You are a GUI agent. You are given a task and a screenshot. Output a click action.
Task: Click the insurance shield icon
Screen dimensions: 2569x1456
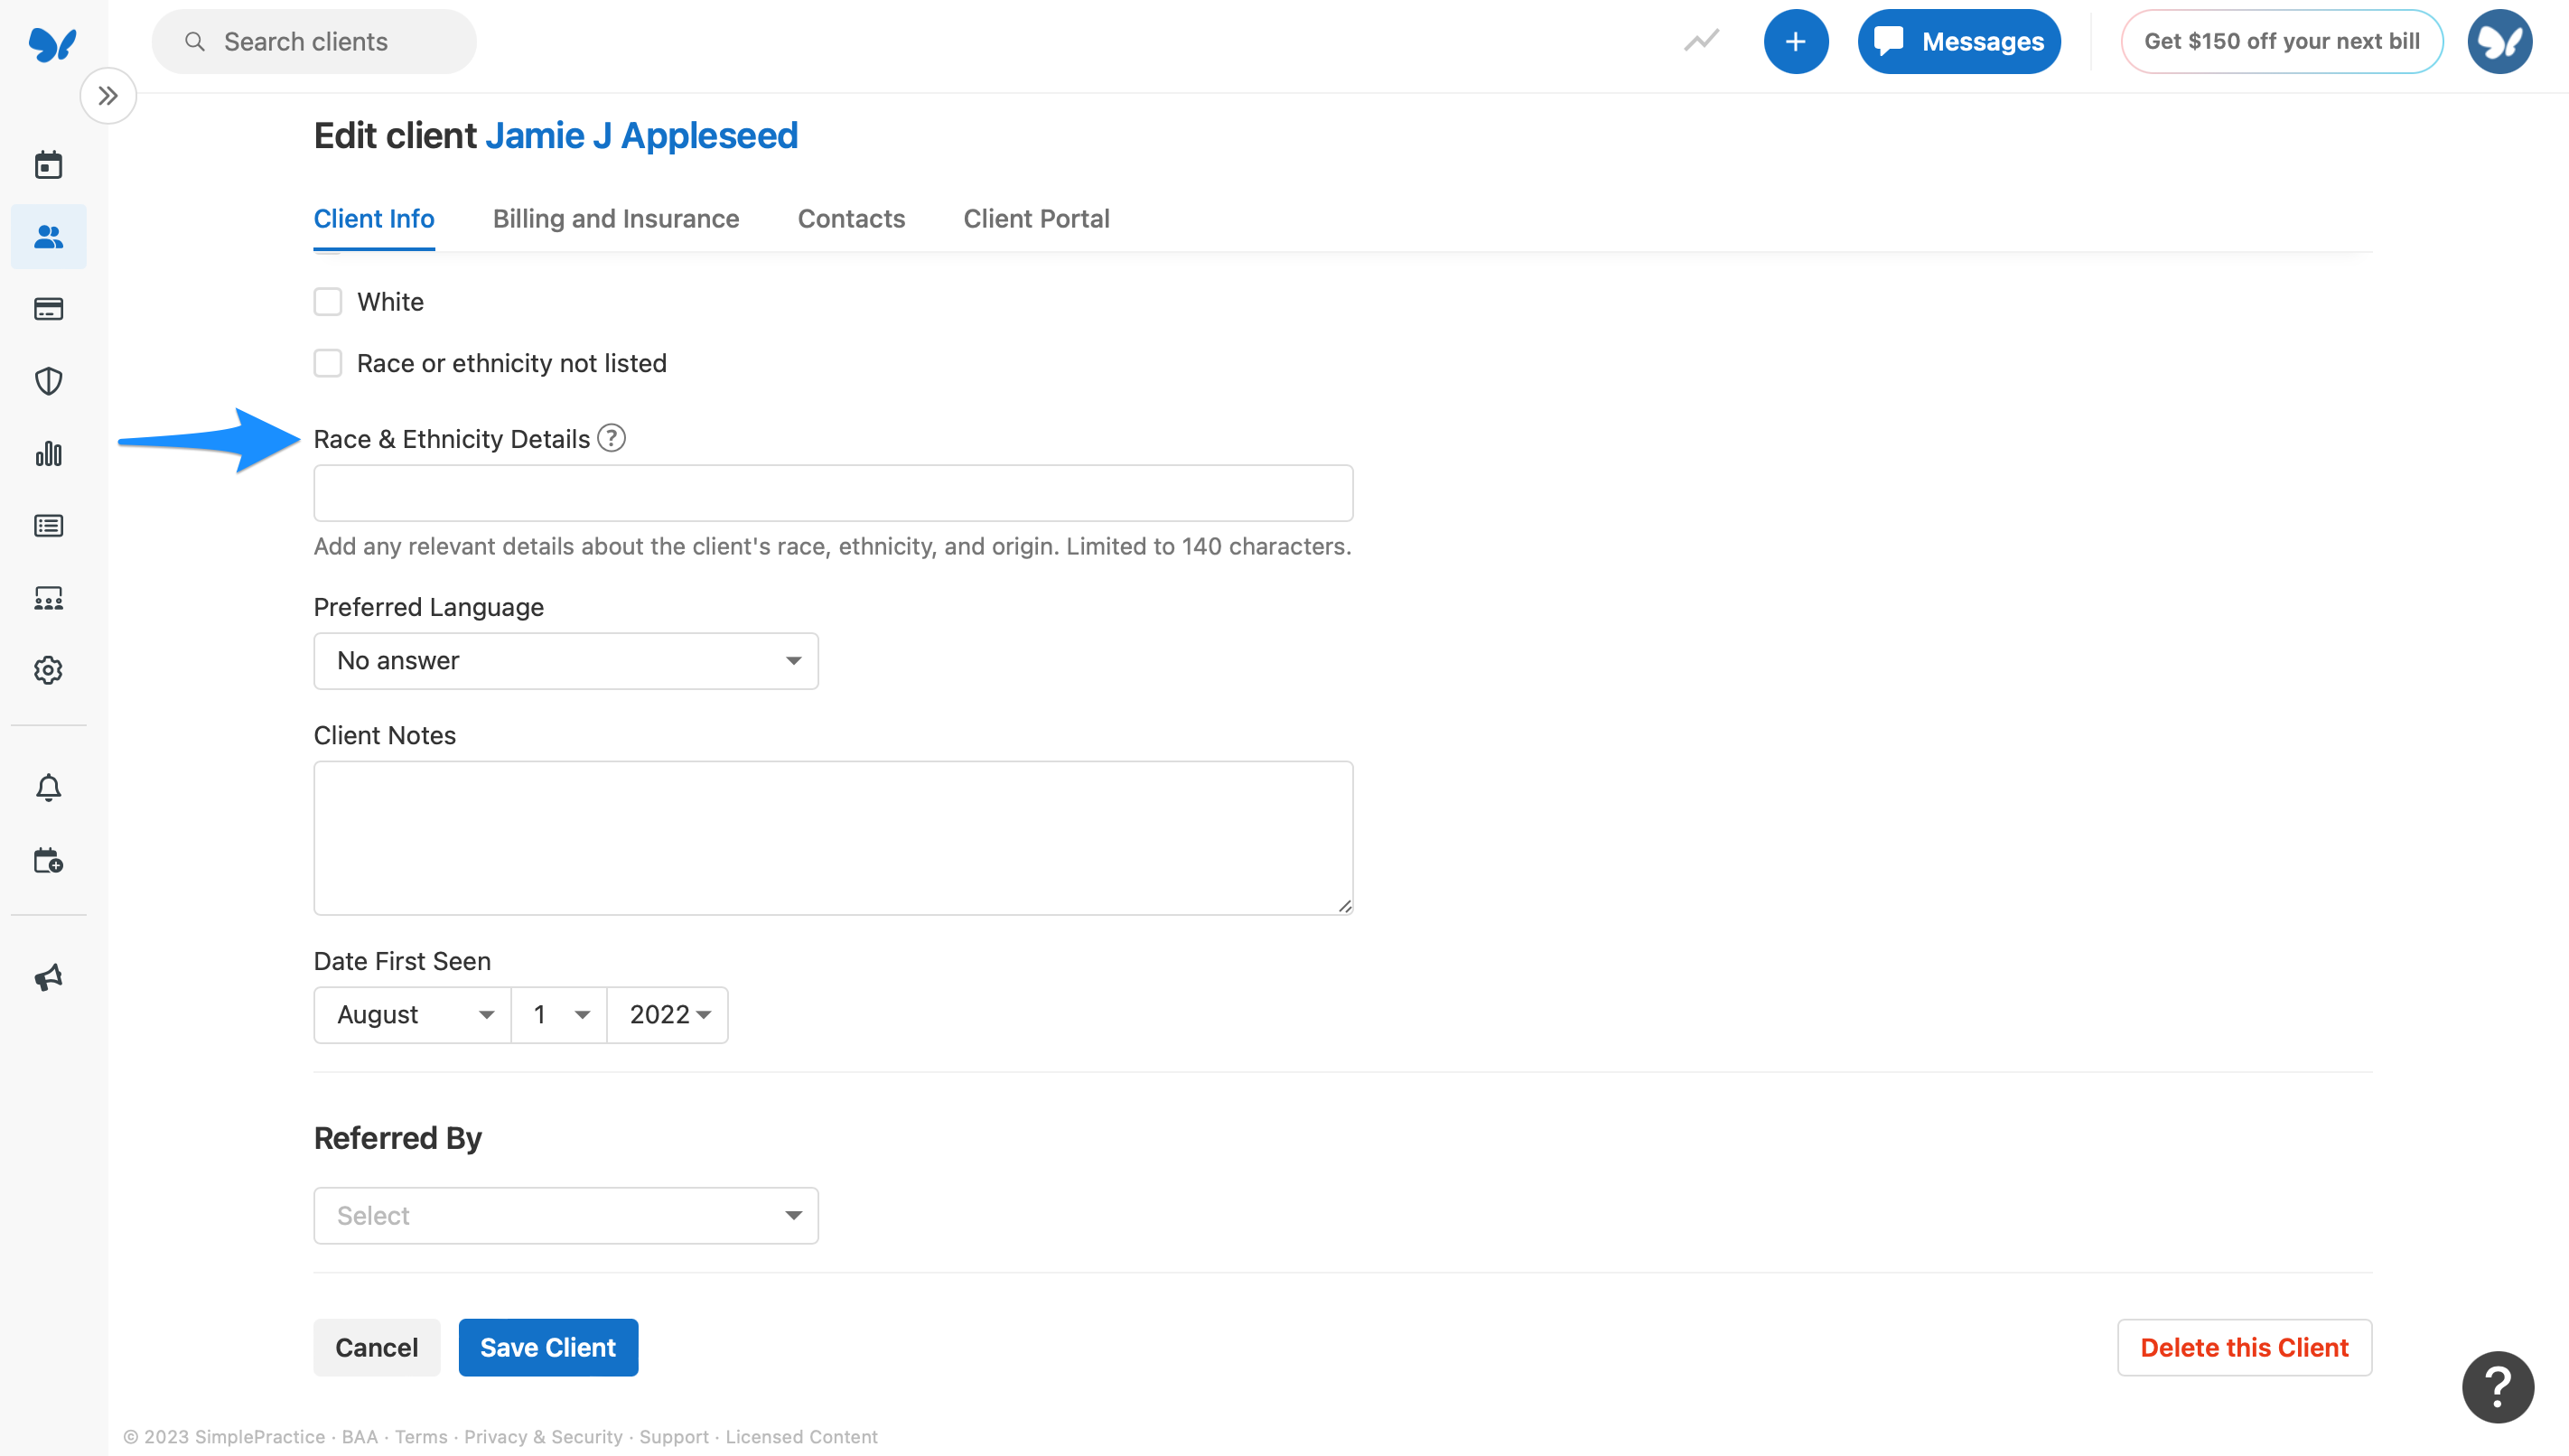pyautogui.click(x=48, y=381)
